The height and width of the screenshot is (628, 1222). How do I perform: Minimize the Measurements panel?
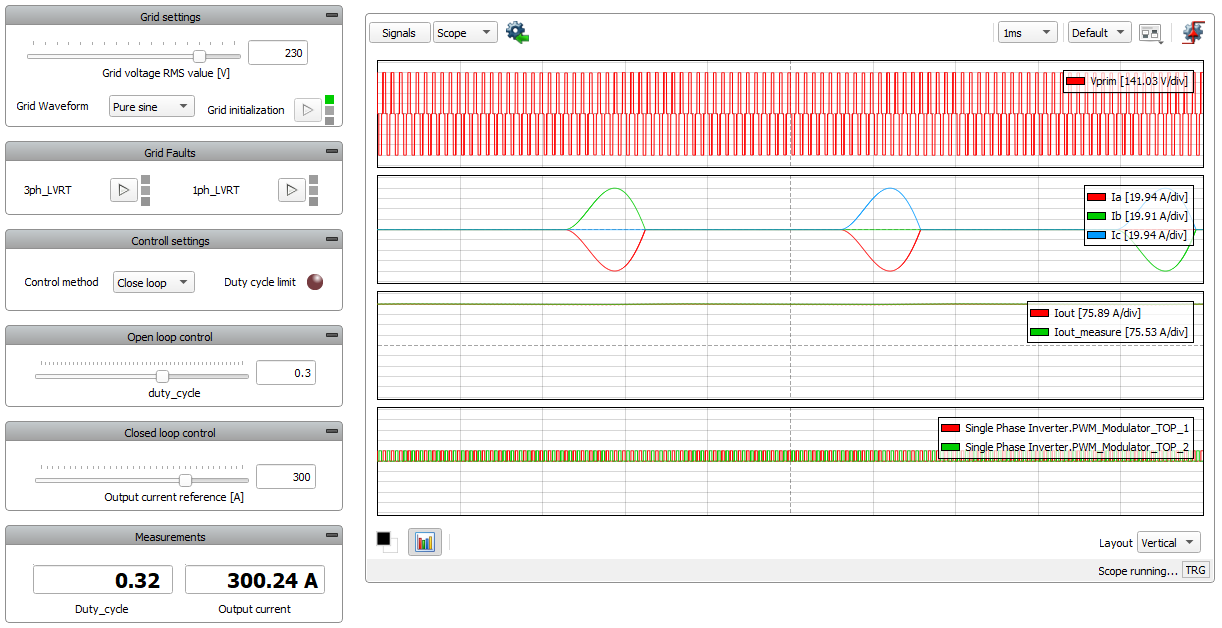332,537
